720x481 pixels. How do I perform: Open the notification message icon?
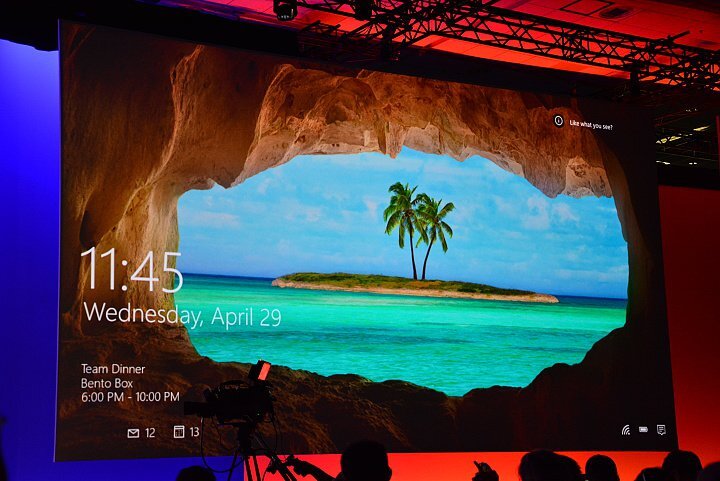pyautogui.click(x=661, y=430)
